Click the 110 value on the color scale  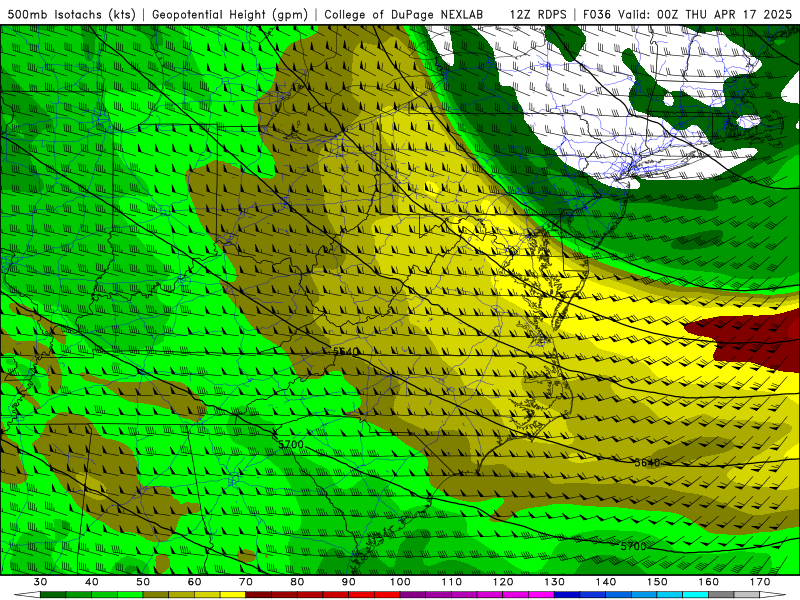452,582
